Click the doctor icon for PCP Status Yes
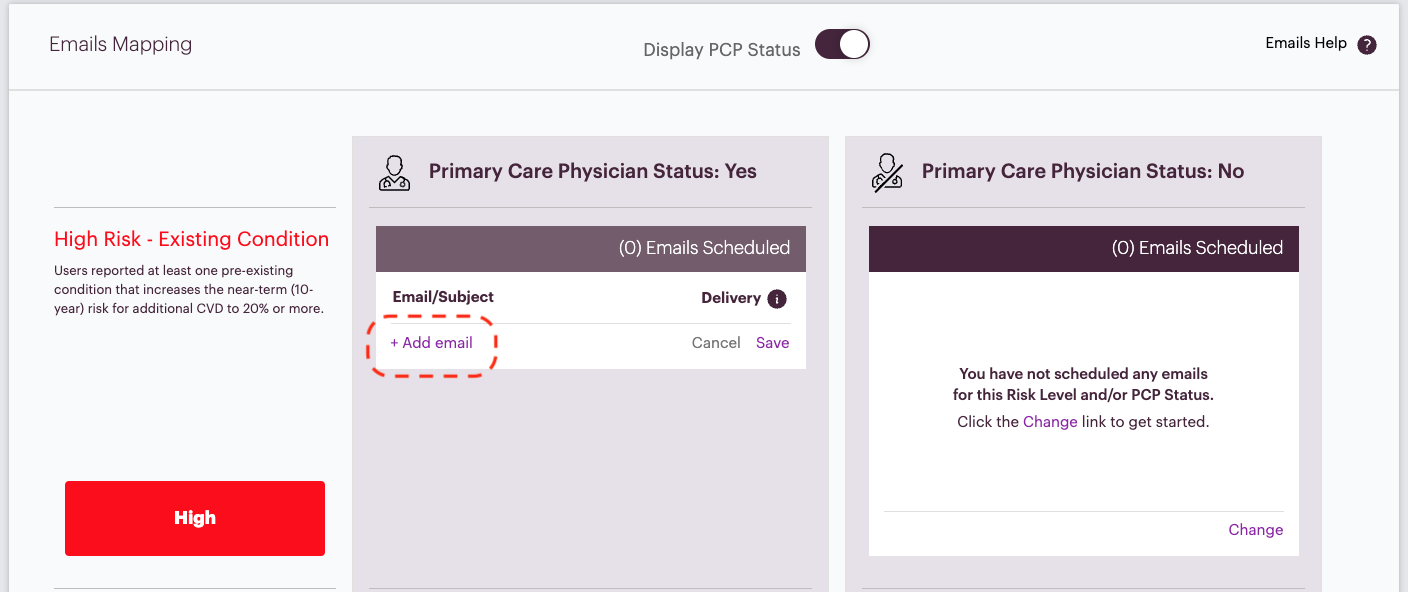 [394, 172]
